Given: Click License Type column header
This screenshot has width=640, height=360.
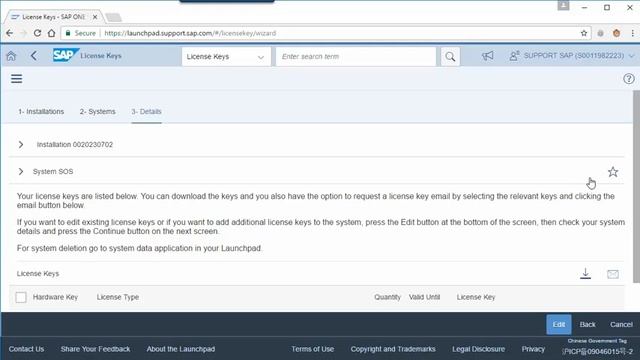Looking at the screenshot, I should click(118, 297).
